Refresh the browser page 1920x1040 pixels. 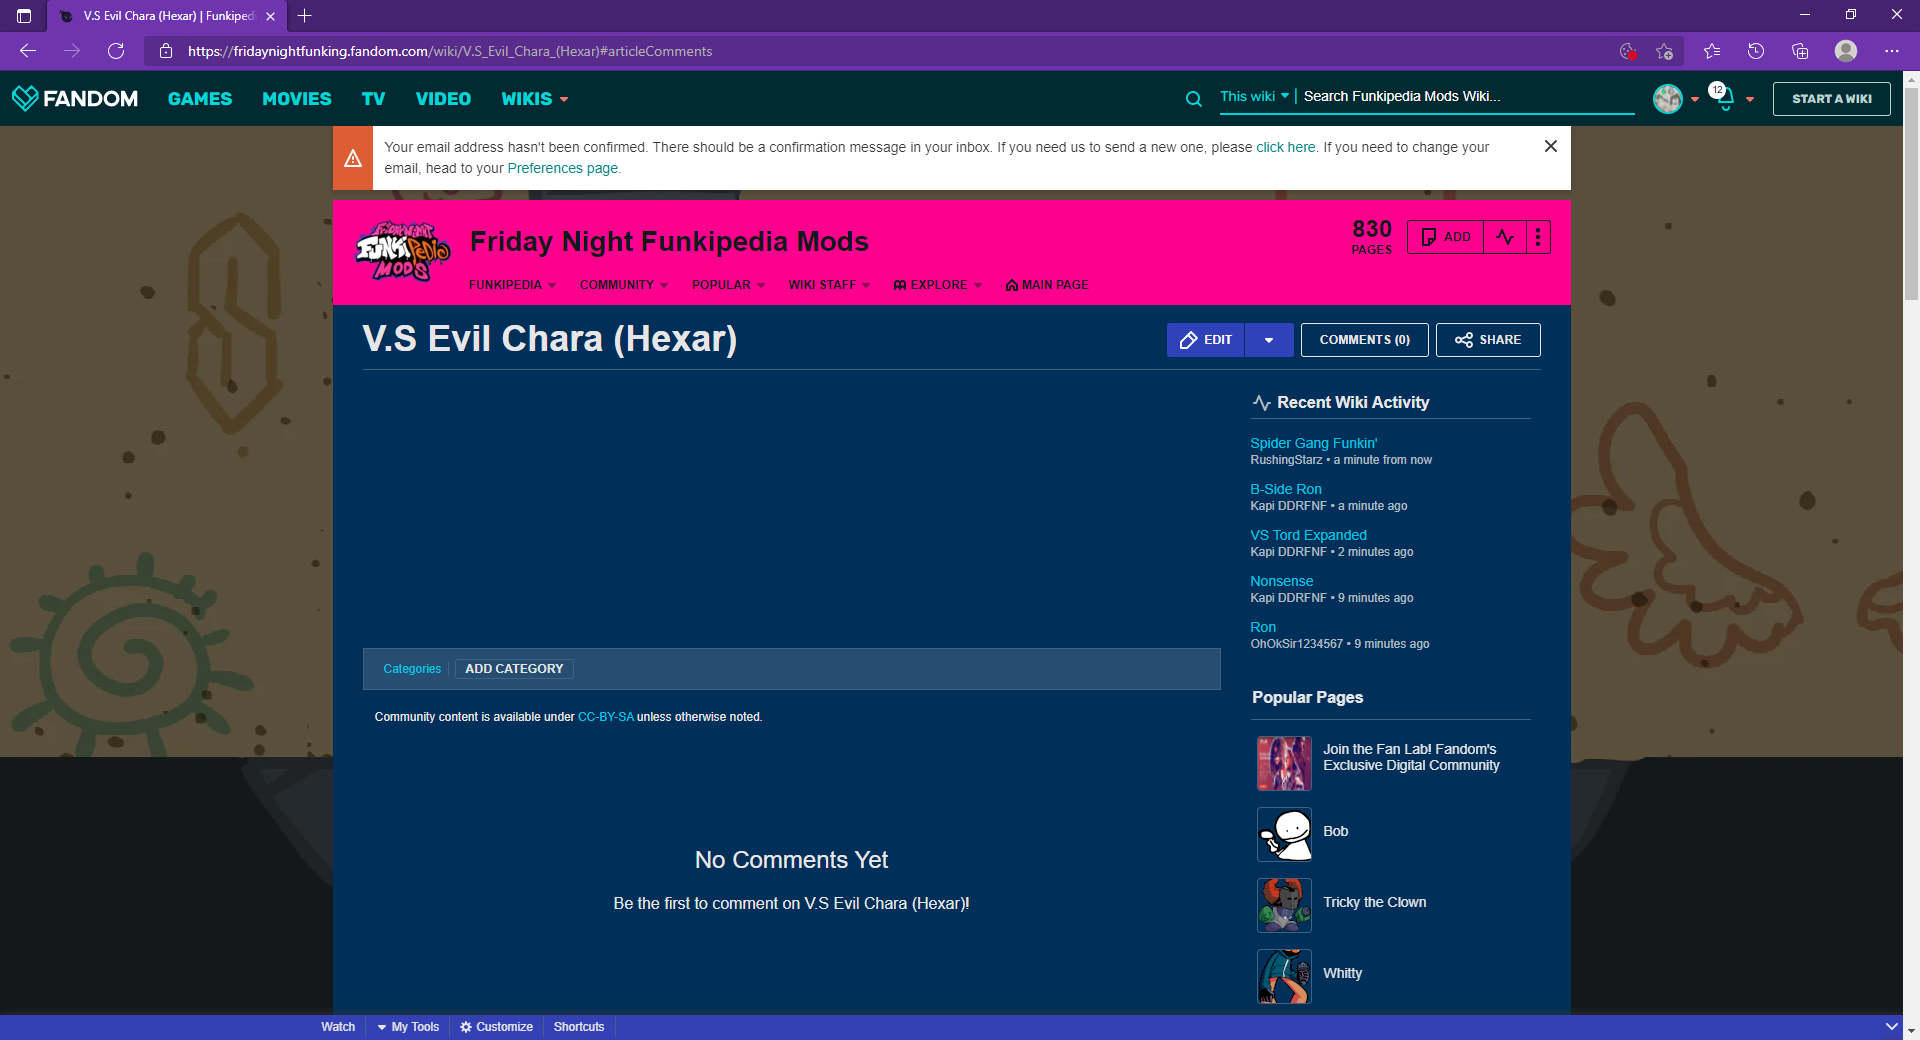click(116, 51)
